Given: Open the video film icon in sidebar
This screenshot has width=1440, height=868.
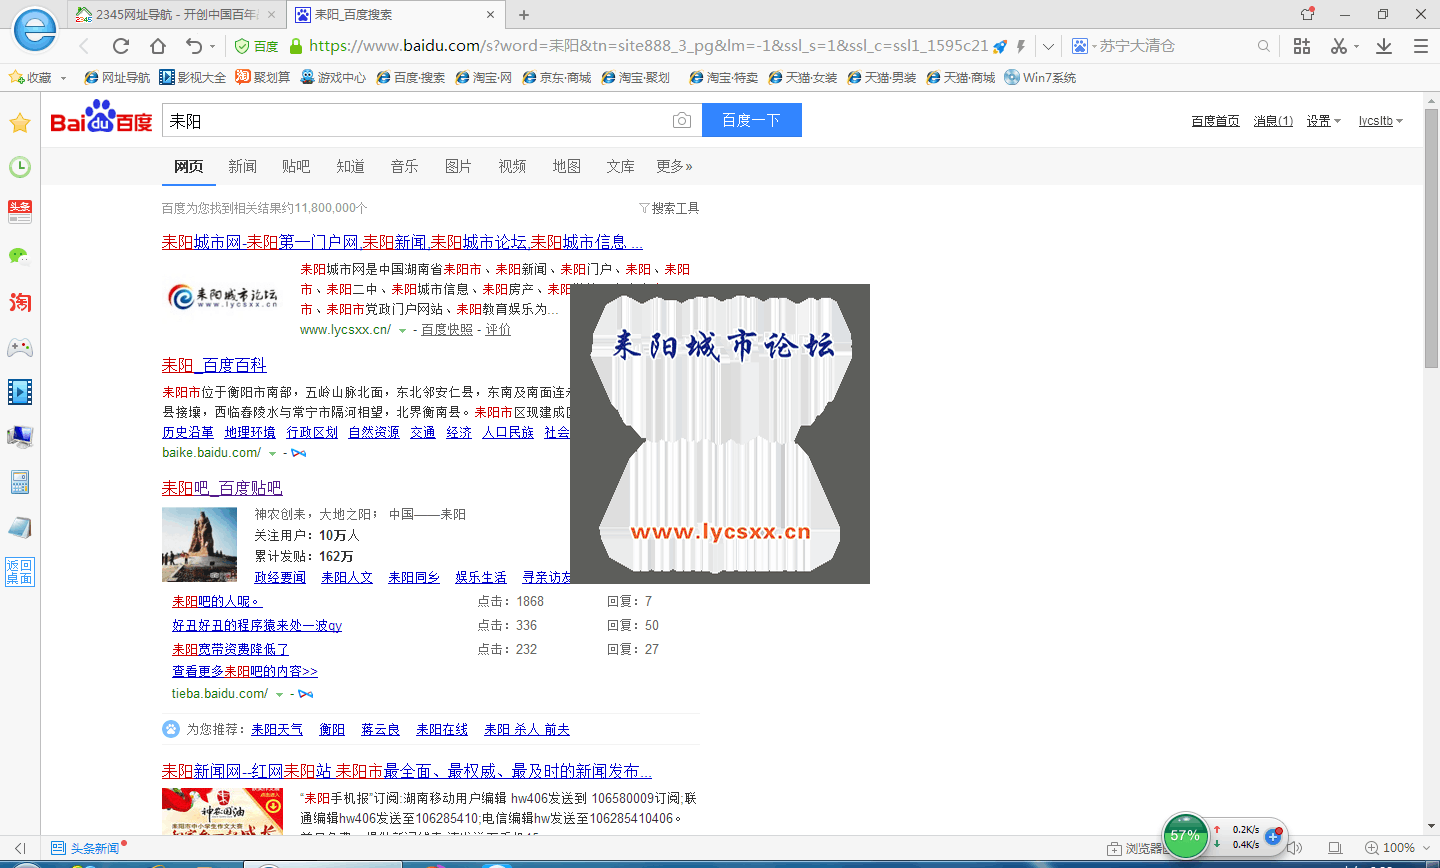Looking at the screenshot, I should pyautogui.click(x=20, y=391).
